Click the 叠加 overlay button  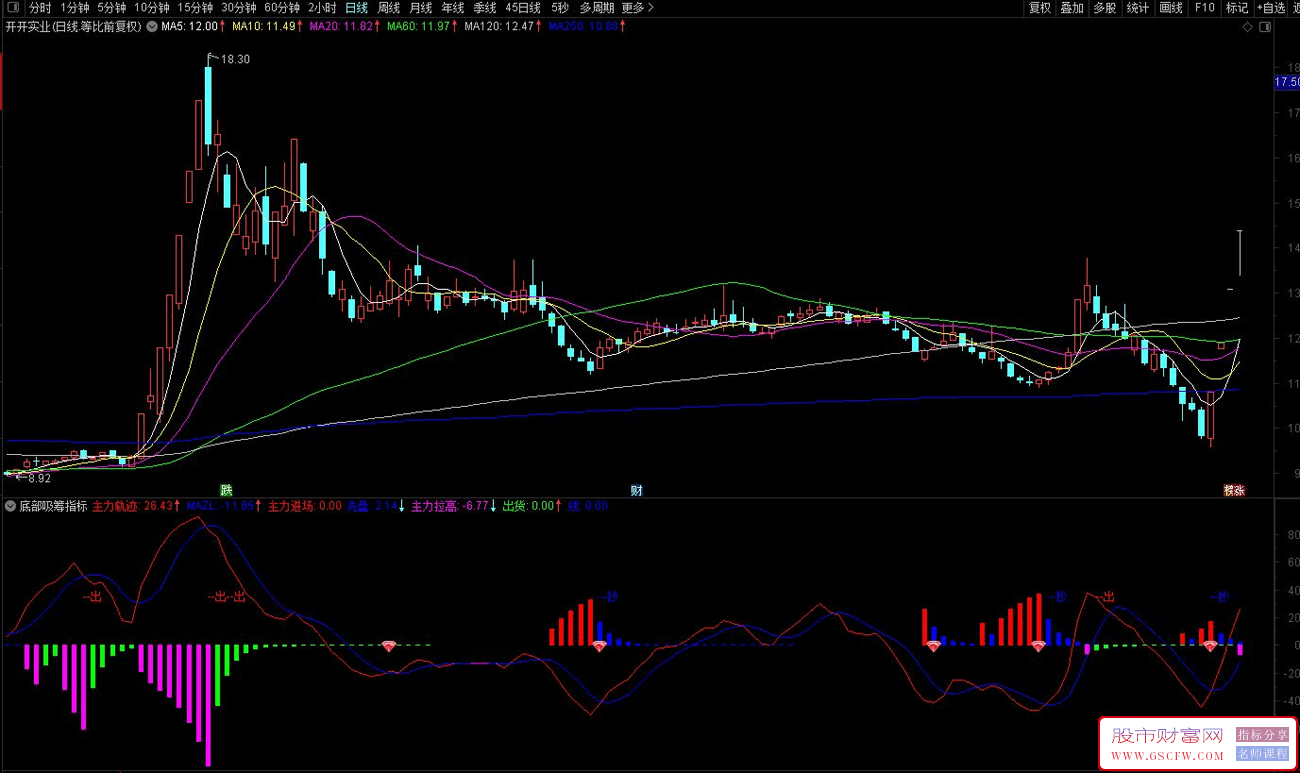click(x=1072, y=8)
